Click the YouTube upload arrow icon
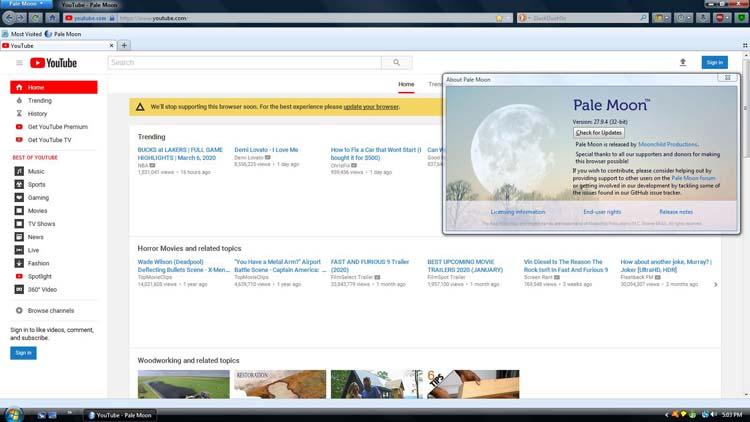750x422 pixels. pyautogui.click(x=683, y=62)
